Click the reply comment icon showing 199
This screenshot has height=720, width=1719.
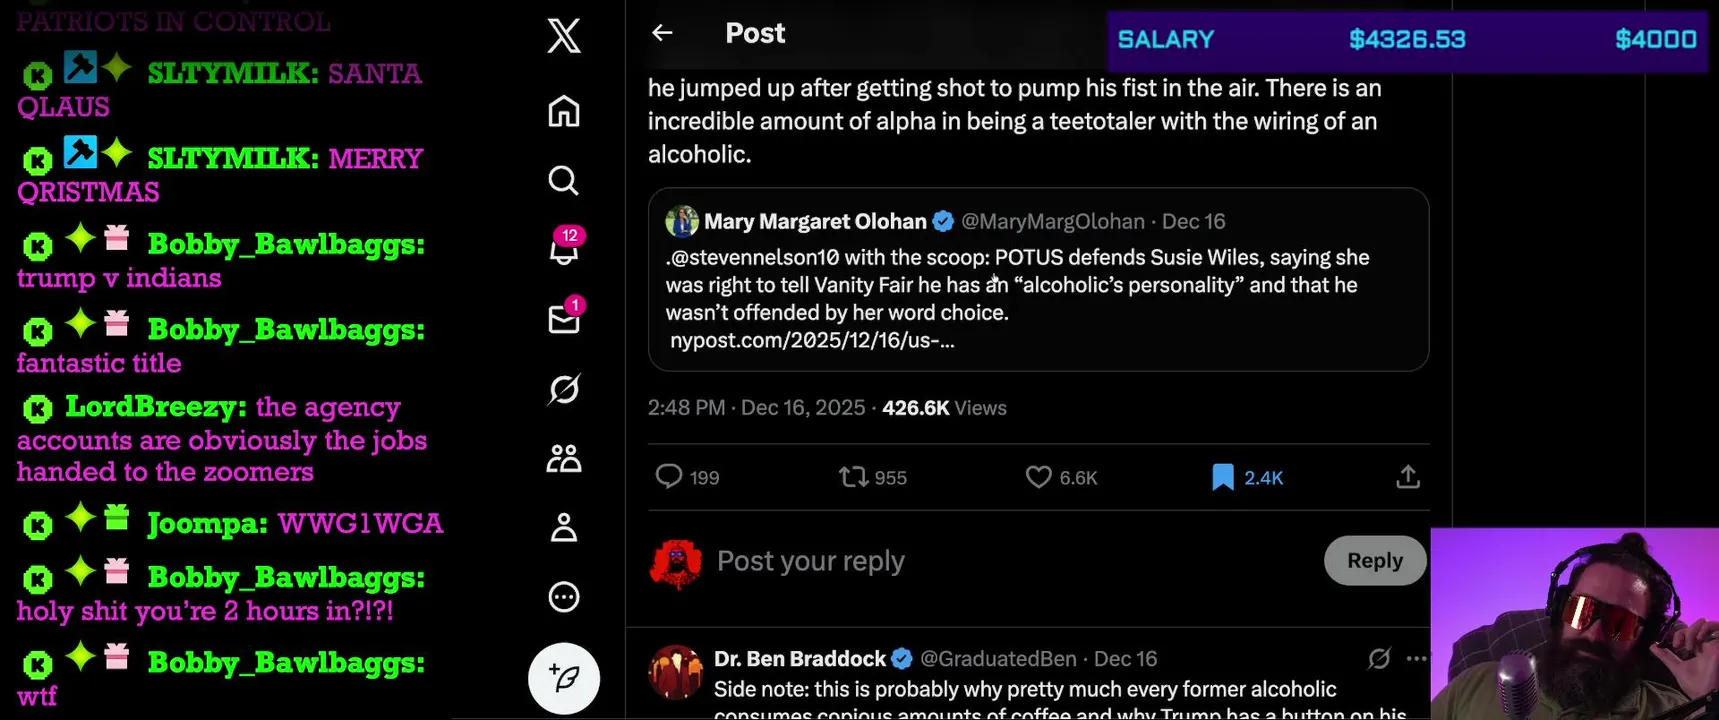[669, 477]
